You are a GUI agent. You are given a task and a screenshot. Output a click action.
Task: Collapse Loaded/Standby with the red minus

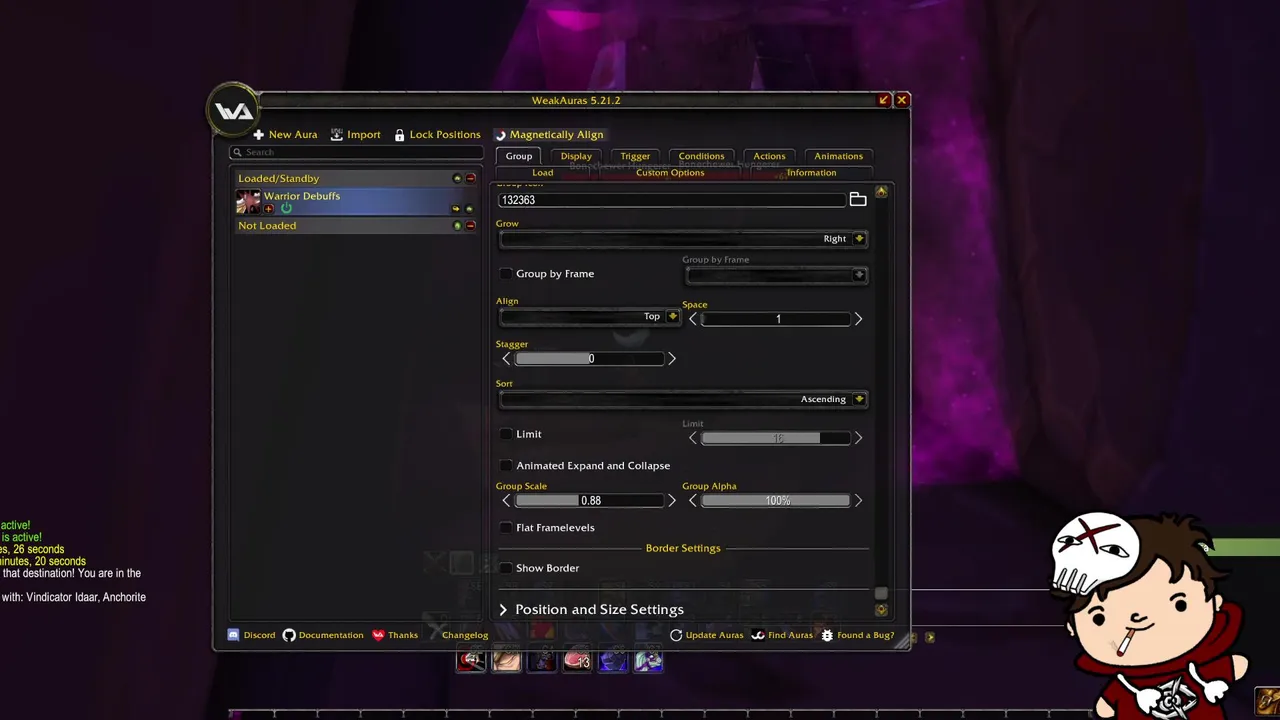click(x=471, y=178)
